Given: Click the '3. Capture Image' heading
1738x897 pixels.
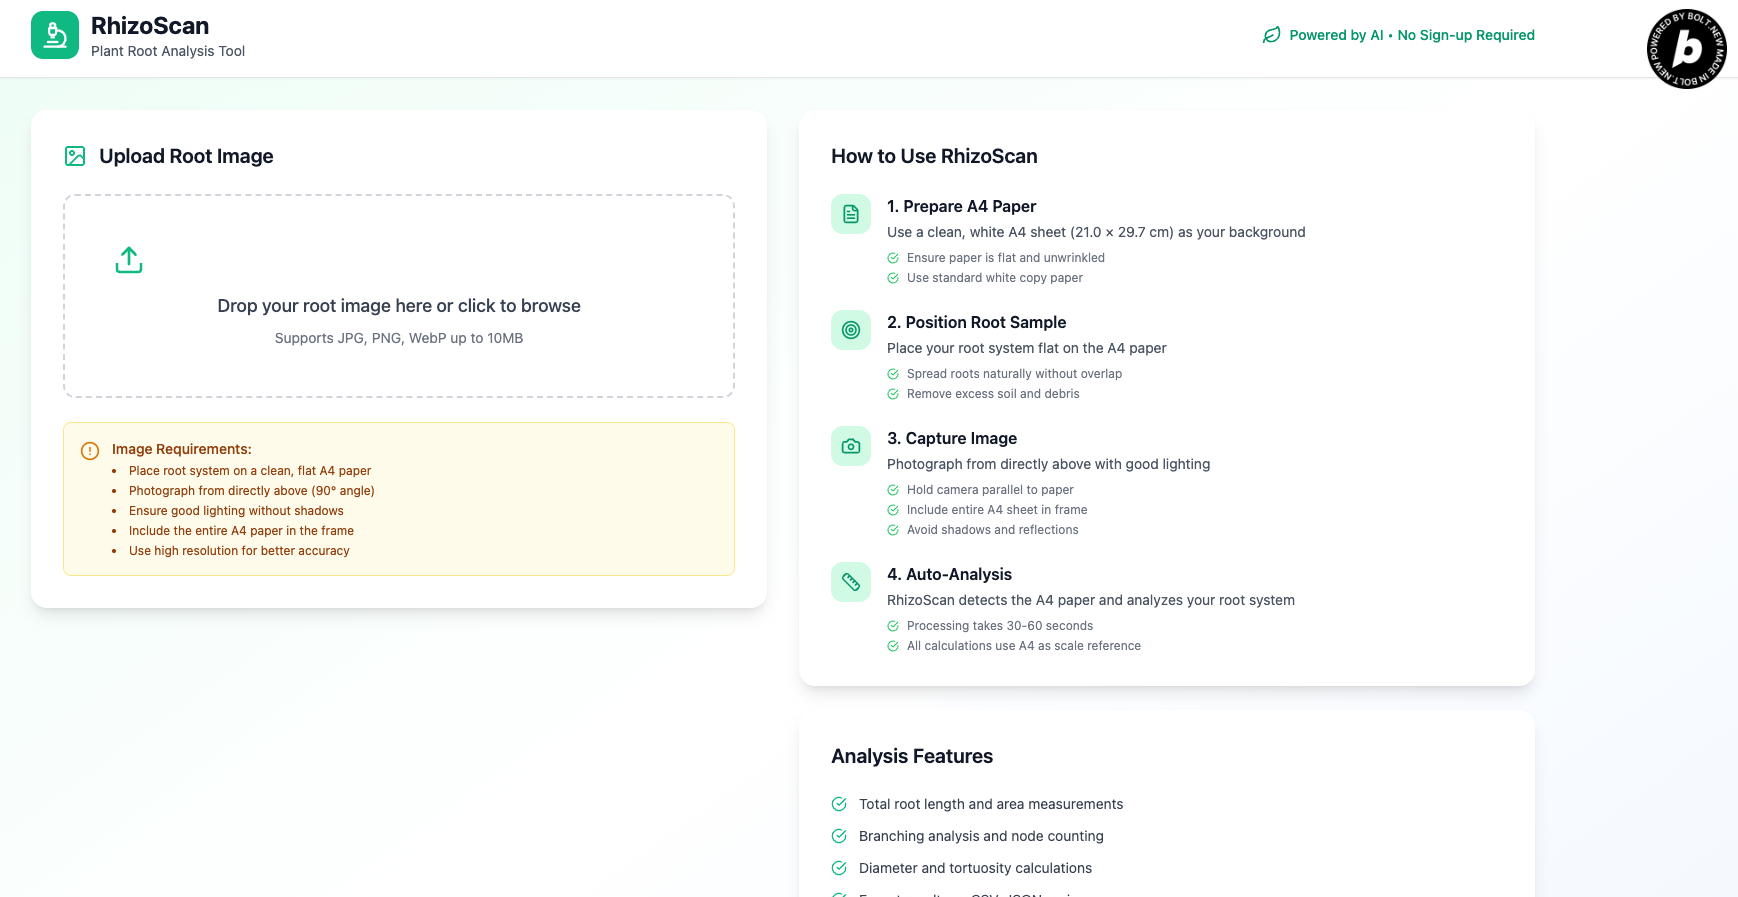Looking at the screenshot, I should 952,438.
